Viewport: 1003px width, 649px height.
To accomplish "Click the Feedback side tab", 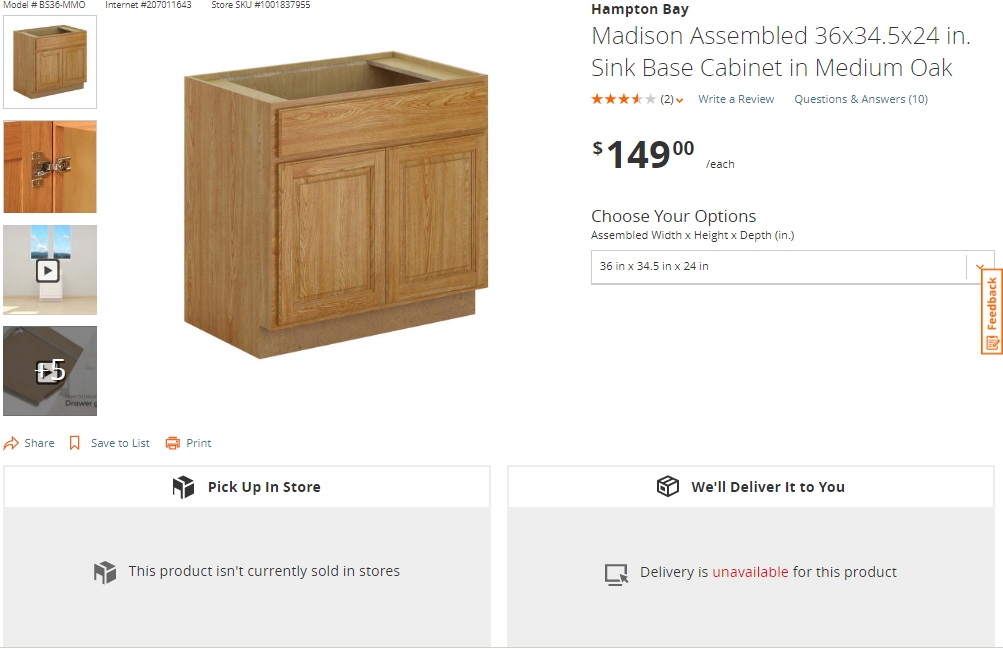I will point(992,311).
